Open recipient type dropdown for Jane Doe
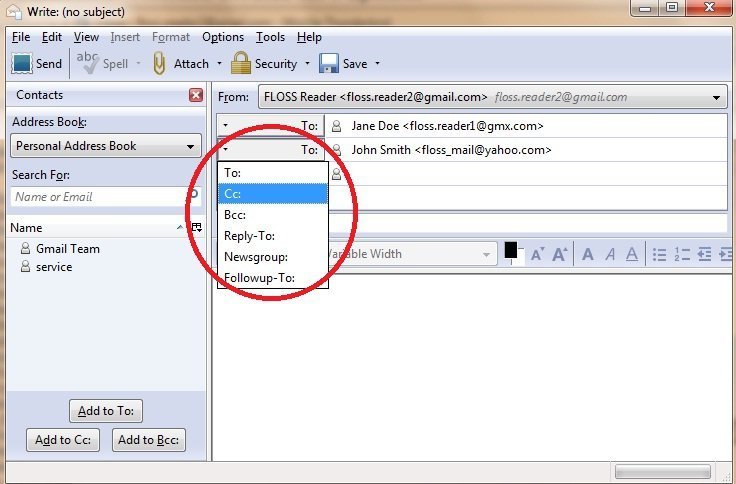Viewport: 736px width, 484px height. click(270, 126)
